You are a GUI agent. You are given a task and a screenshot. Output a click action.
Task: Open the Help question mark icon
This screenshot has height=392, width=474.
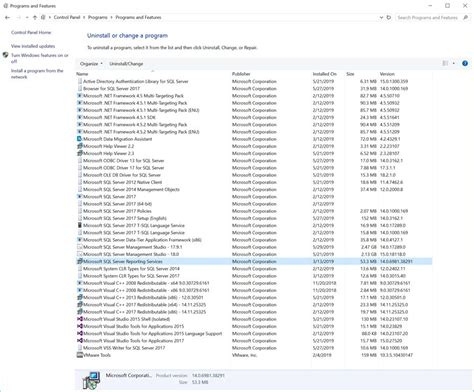465,63
